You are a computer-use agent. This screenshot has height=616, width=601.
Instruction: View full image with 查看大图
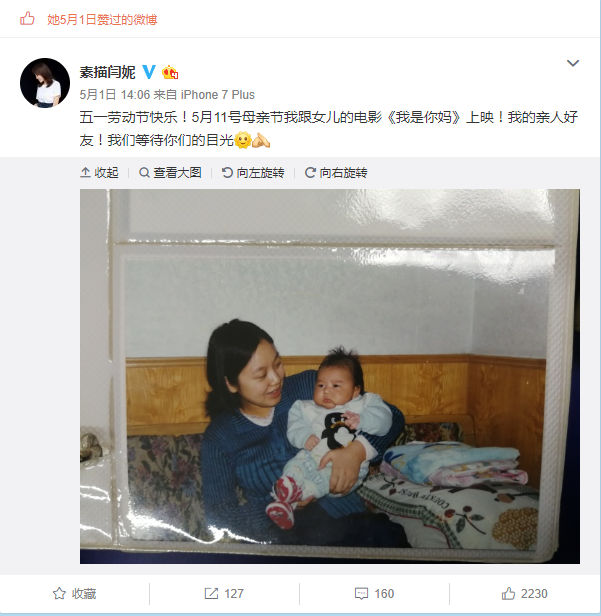click(x=170, y=172)
